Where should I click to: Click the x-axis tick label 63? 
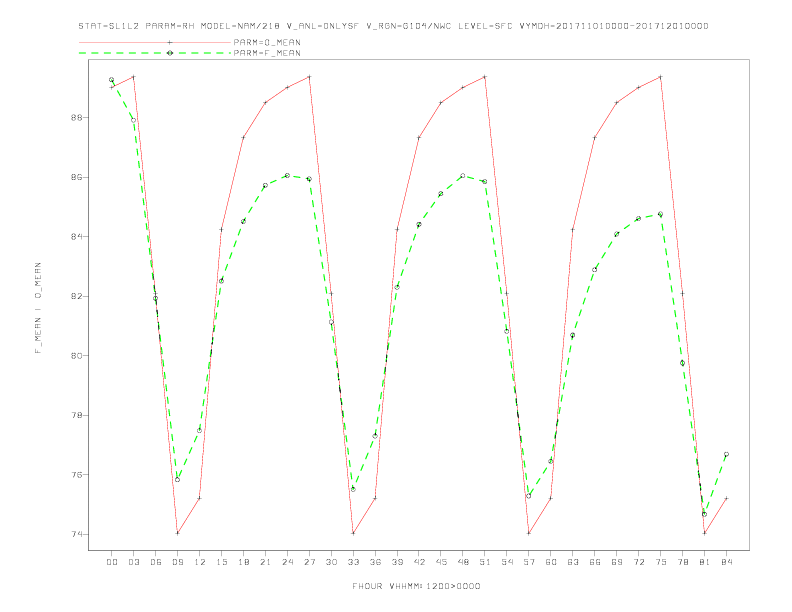tap(573, 562)
